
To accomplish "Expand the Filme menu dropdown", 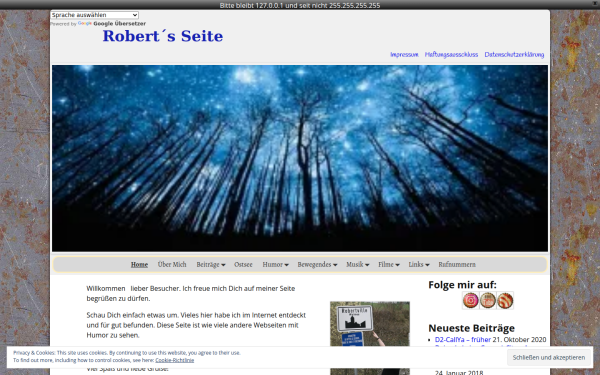I will (x=389, y=264).
